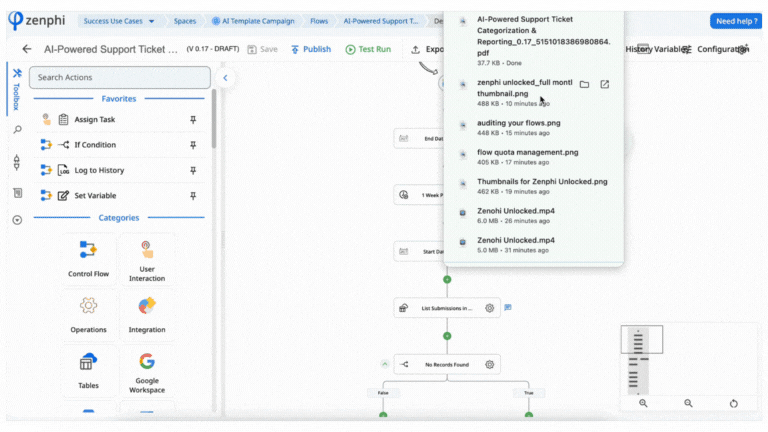The height and width of the screenshot is (432, 768).
Task: Open the Google Workspace category
Action: (x=147, y=373)
